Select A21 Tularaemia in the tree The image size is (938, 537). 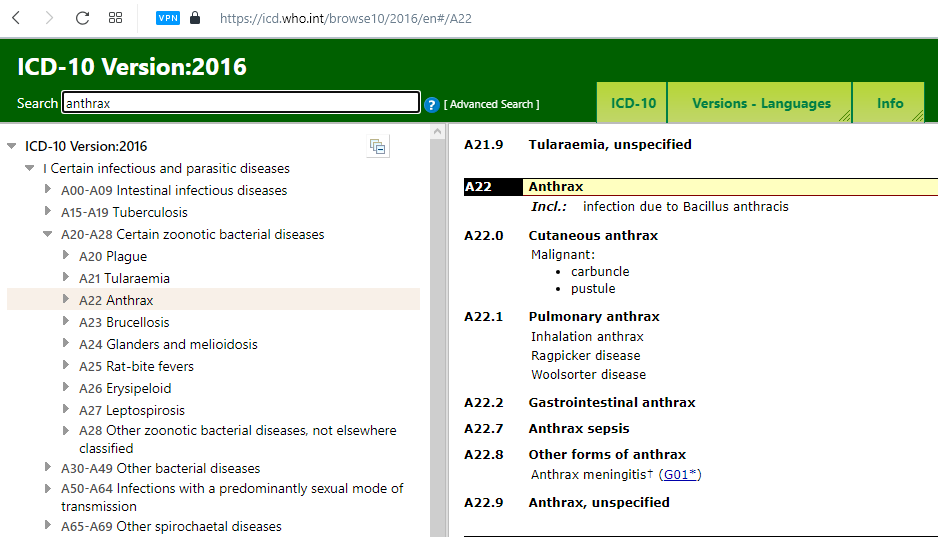point(124,278)
